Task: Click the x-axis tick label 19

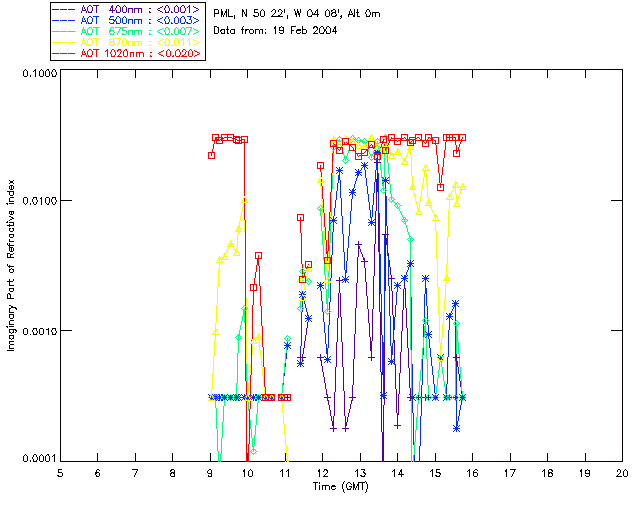Action: pyautogui.click(x=585, y=473)
